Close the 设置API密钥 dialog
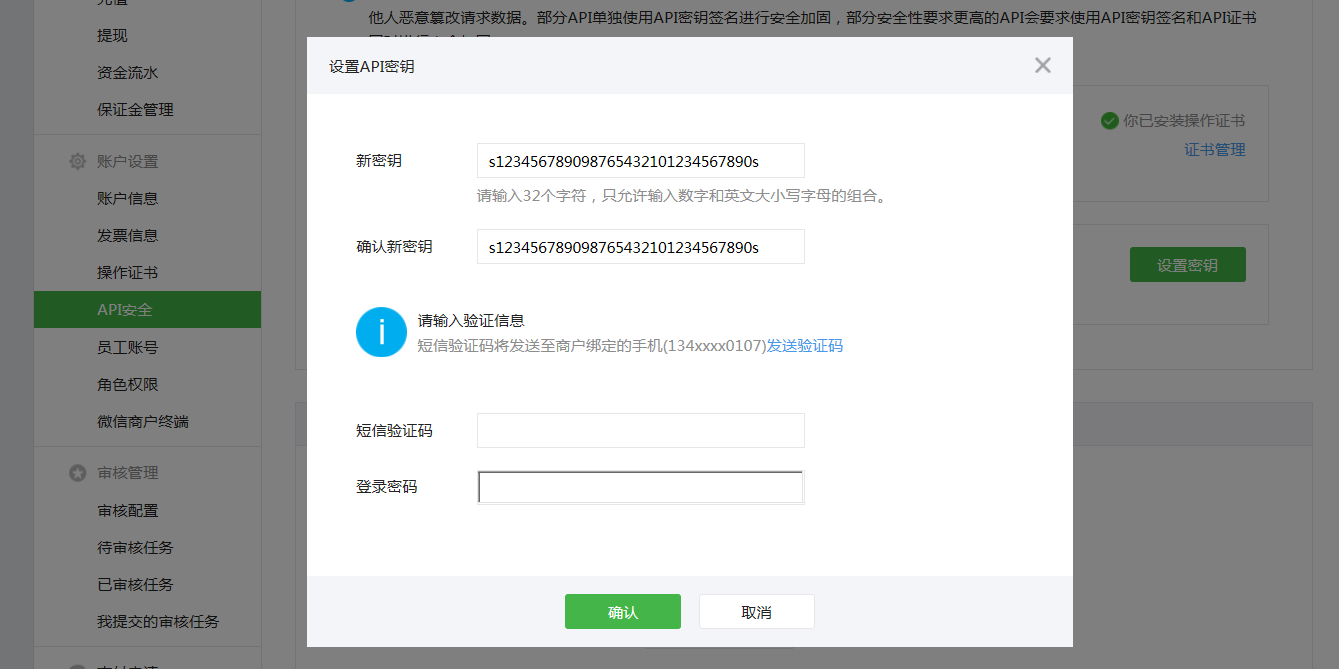The width and height of the screenshot is (1339, 669). pyautogui.click(x=1042, y=64)
